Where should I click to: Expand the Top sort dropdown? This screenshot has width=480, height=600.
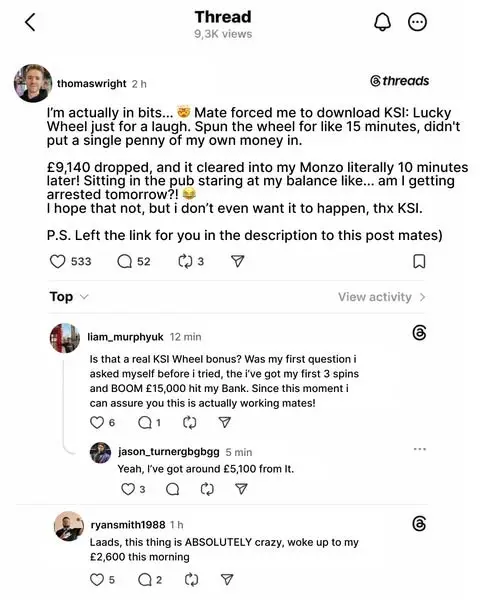(x=69, y=297)
